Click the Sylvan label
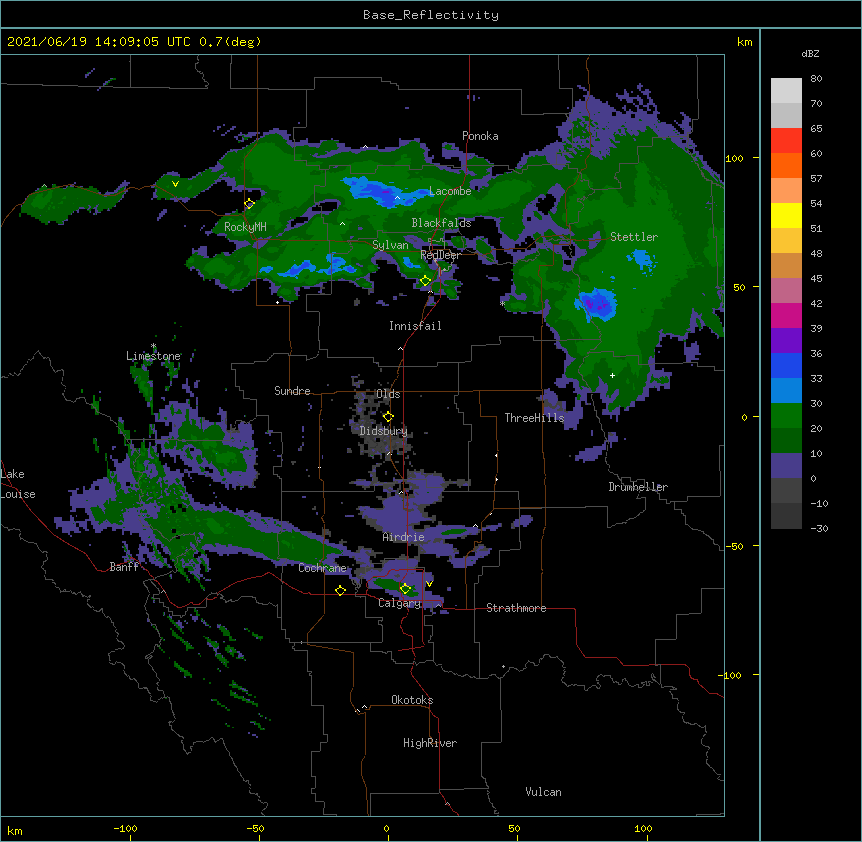The width and height of the screenshot is (862, 842). point(390,245)
